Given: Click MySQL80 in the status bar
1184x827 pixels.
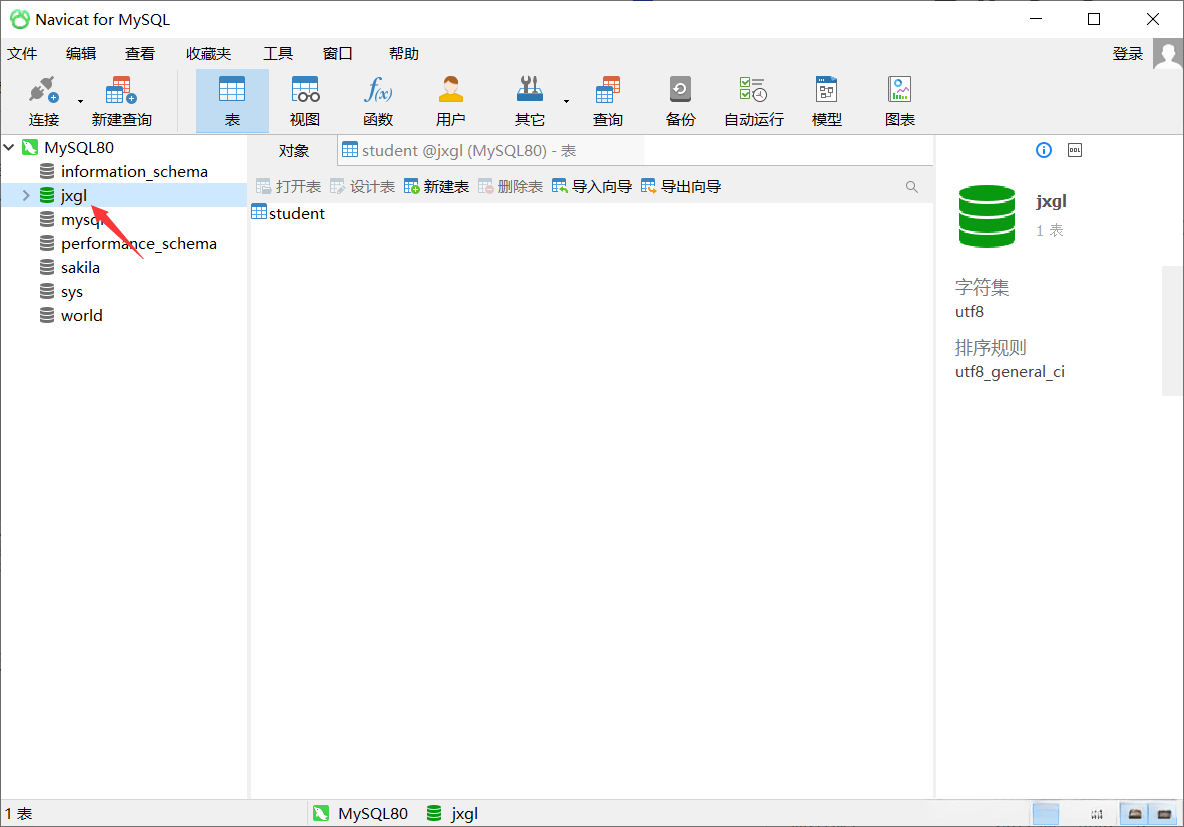Looking at the screenshot, I should coord(360,813).
